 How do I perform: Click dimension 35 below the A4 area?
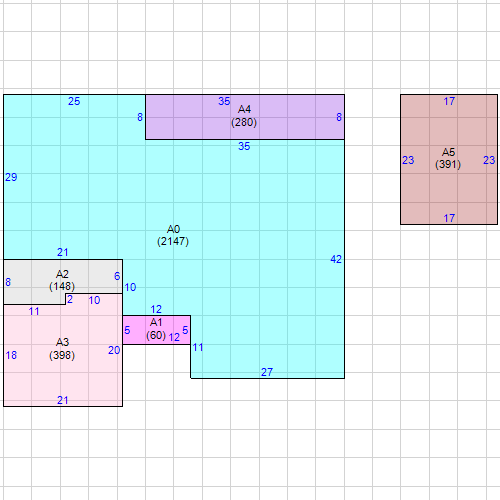click(x=244, y=146)
